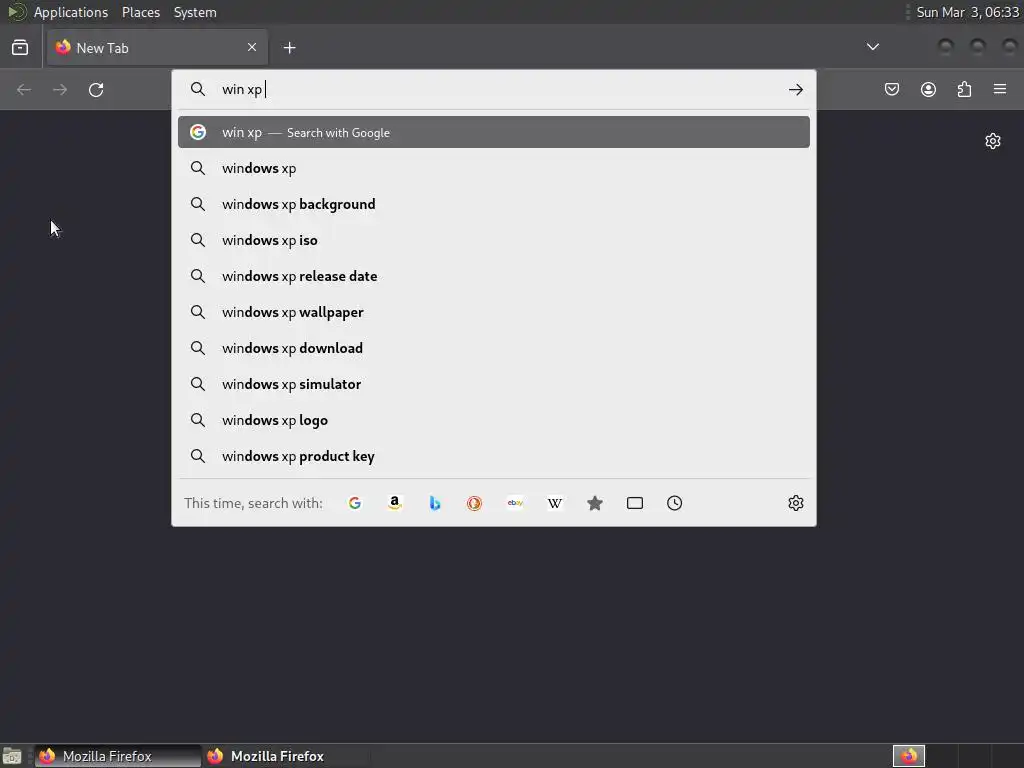This screenshot has height=768, width=1024.
Task: Search open tabs via the tabs icon
Action: pyautogui.click(x=635, y=503)
